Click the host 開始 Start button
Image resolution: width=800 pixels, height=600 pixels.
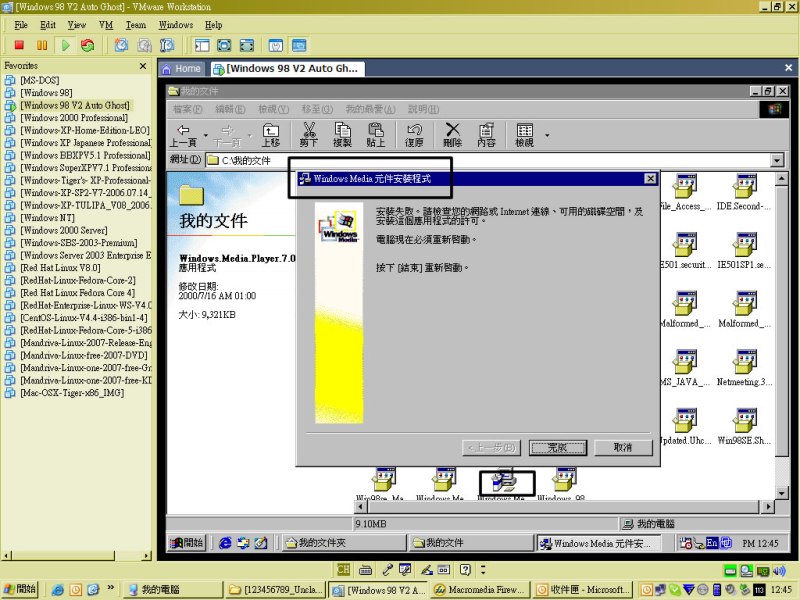coord(20,589)
